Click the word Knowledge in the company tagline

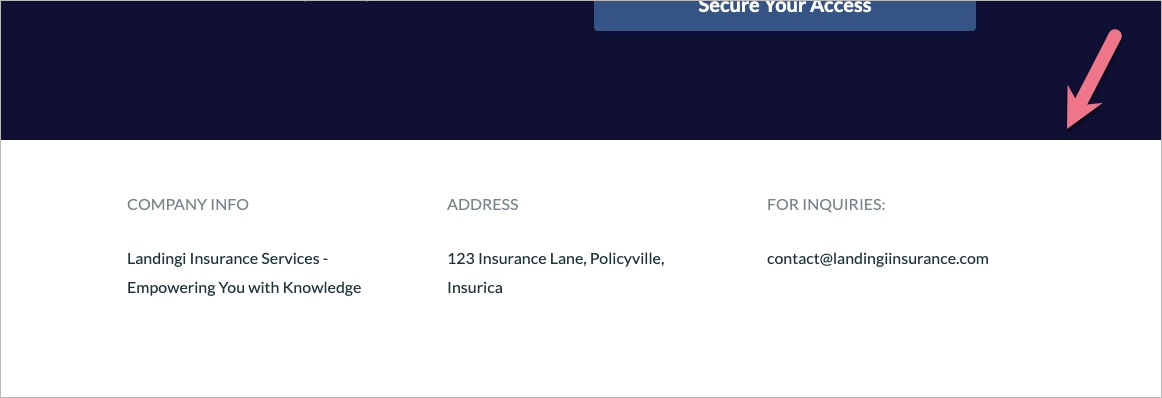pyautogui.click(x=323, y=288)
